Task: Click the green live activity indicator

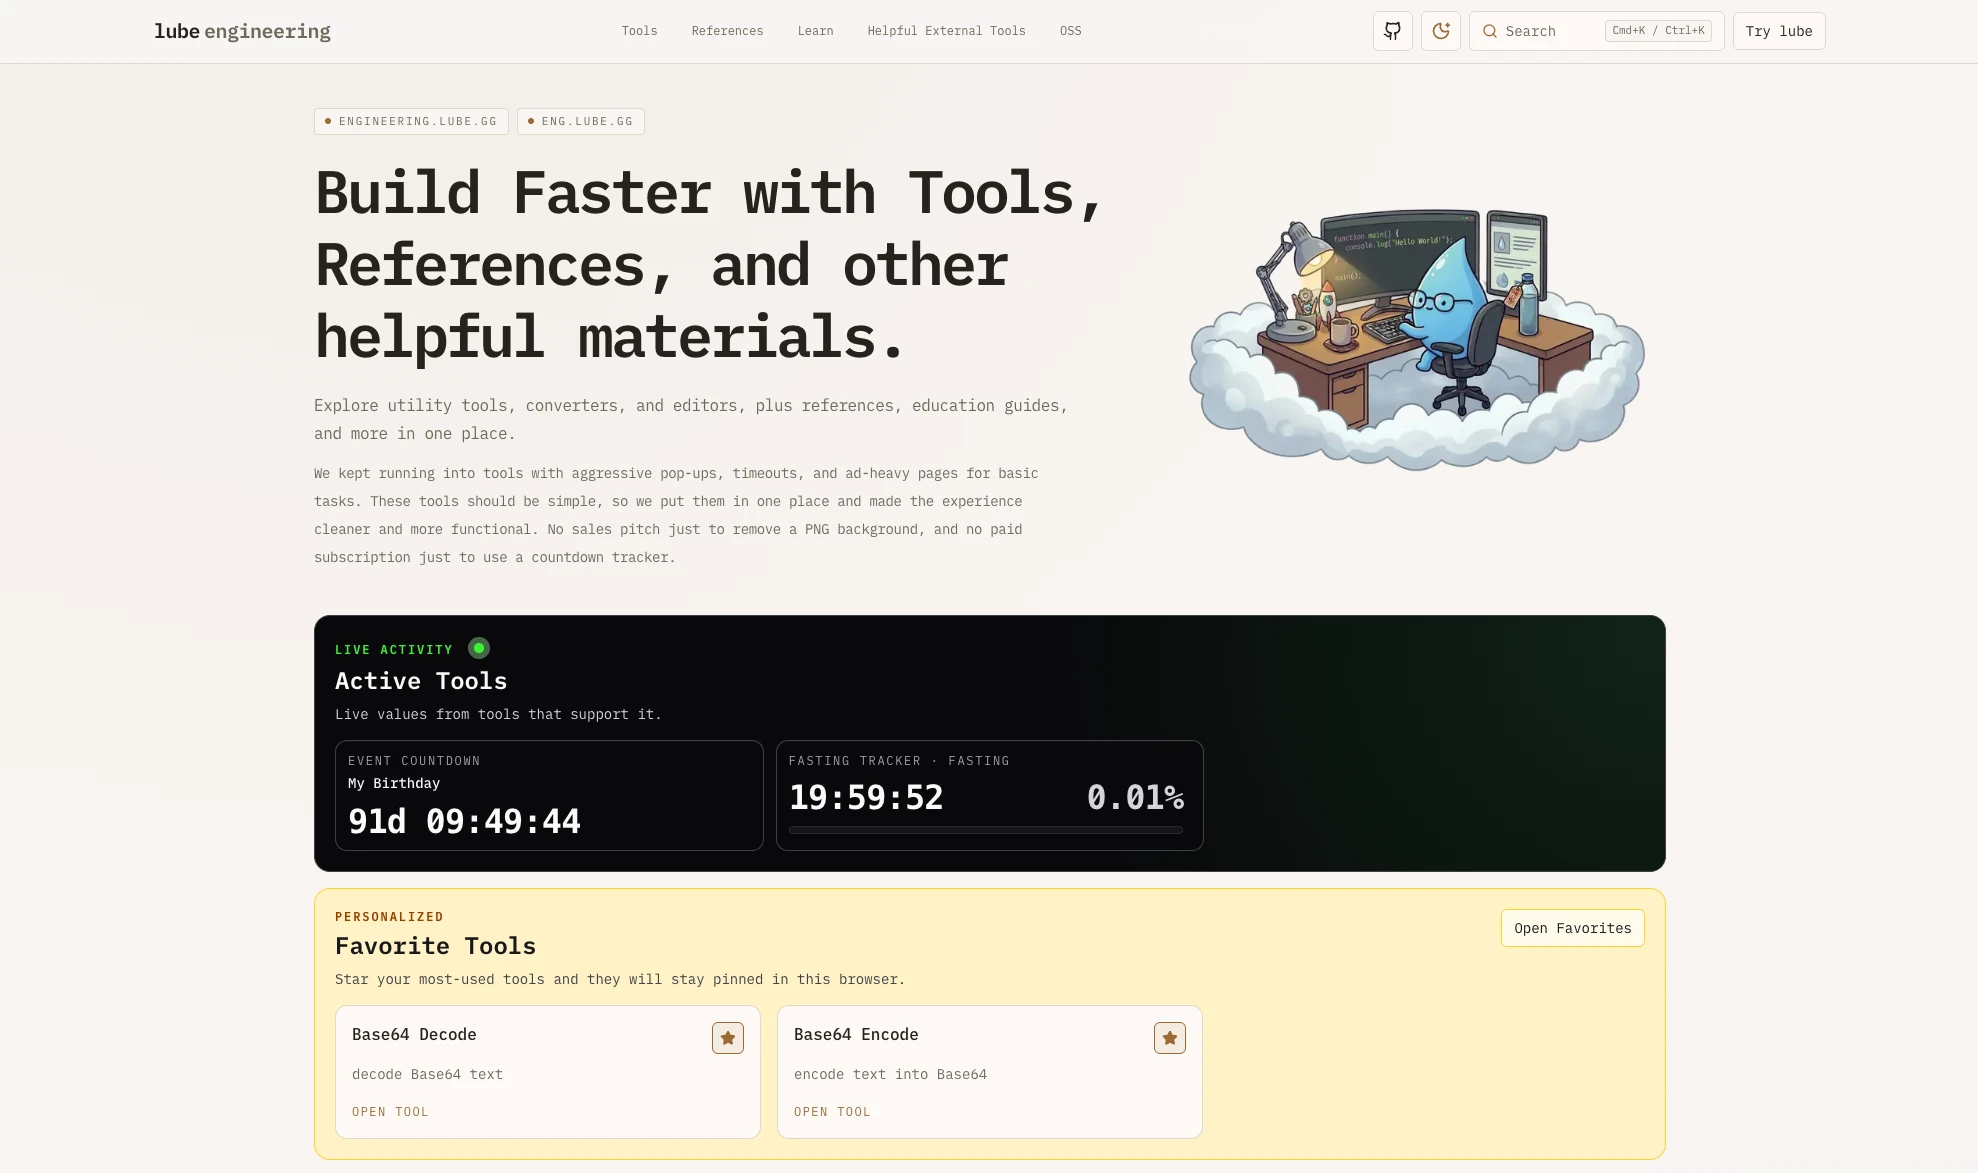Action: (x=479, y=648)
